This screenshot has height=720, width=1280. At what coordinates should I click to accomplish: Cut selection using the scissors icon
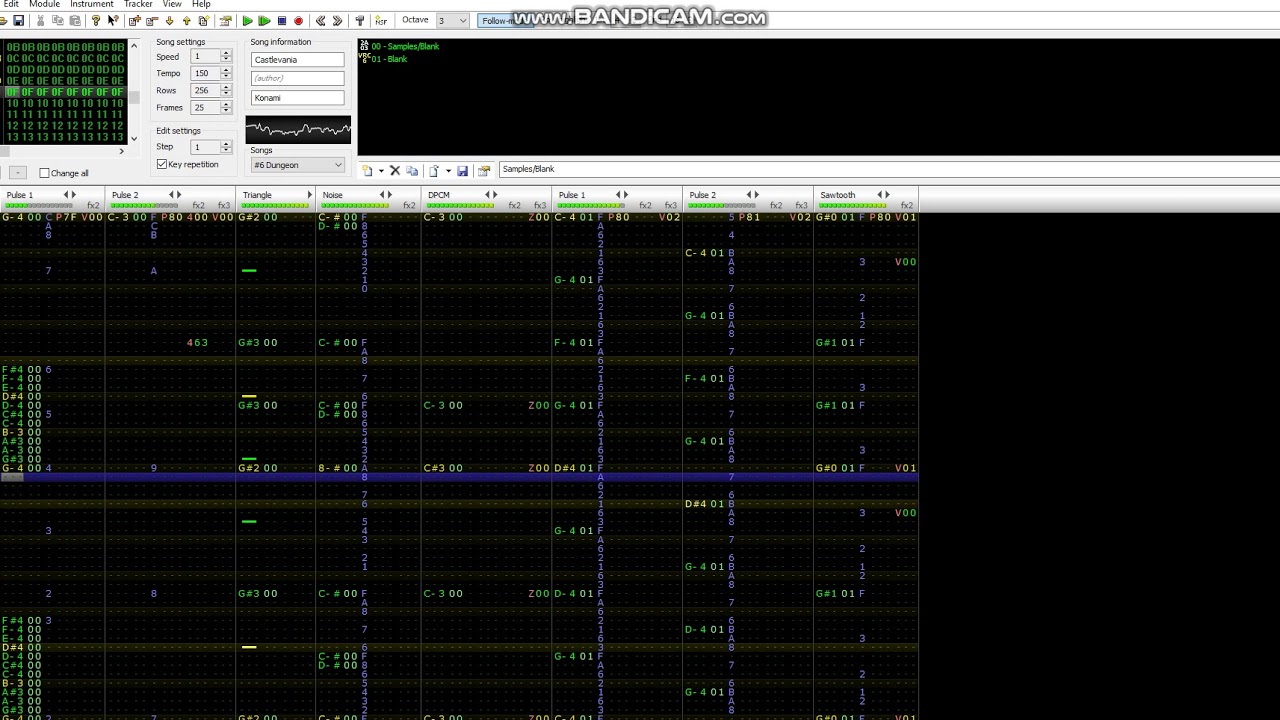click(x=40, y=21)
